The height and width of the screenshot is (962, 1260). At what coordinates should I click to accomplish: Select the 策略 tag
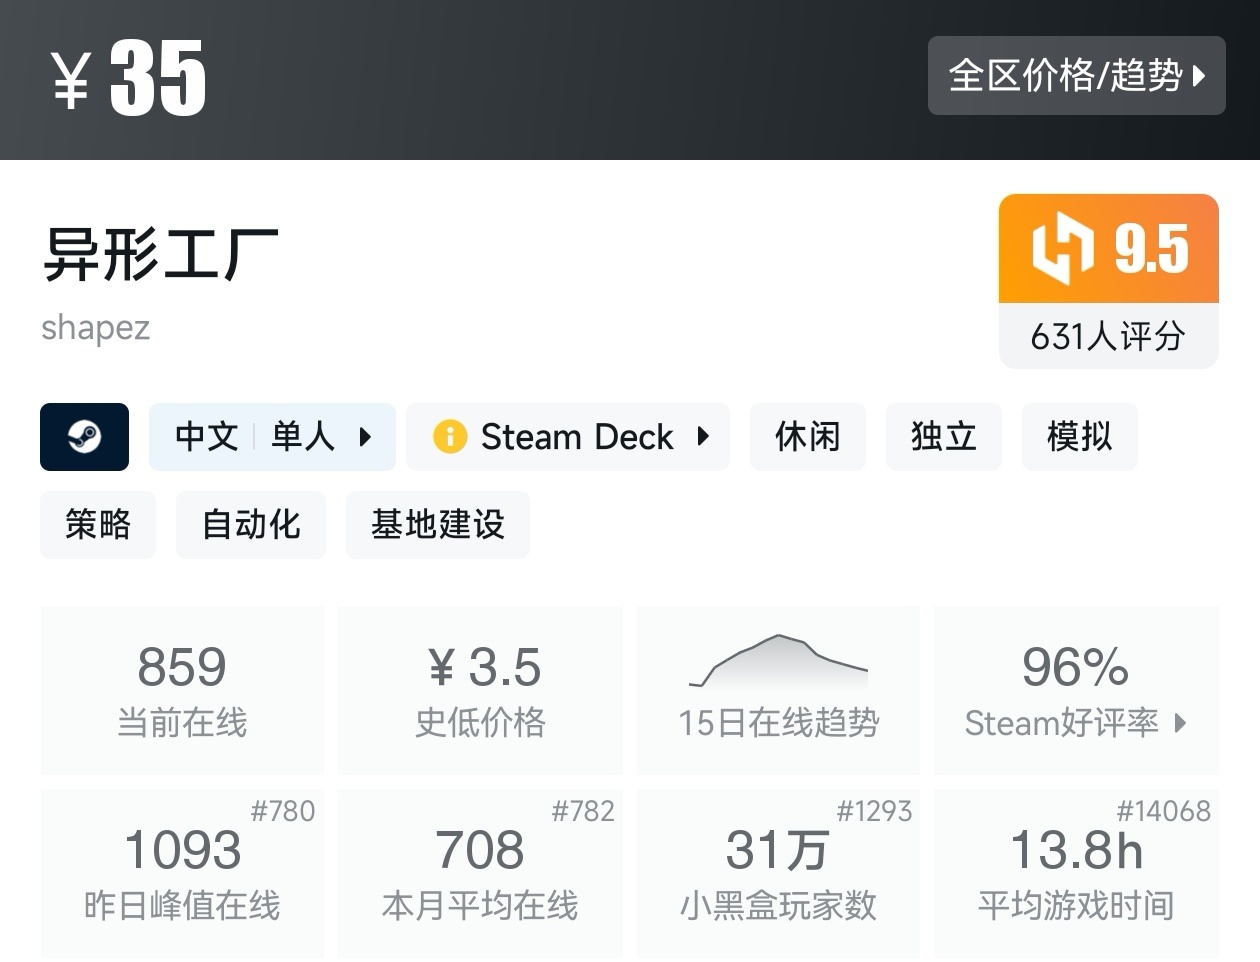(x=98, y=525)
